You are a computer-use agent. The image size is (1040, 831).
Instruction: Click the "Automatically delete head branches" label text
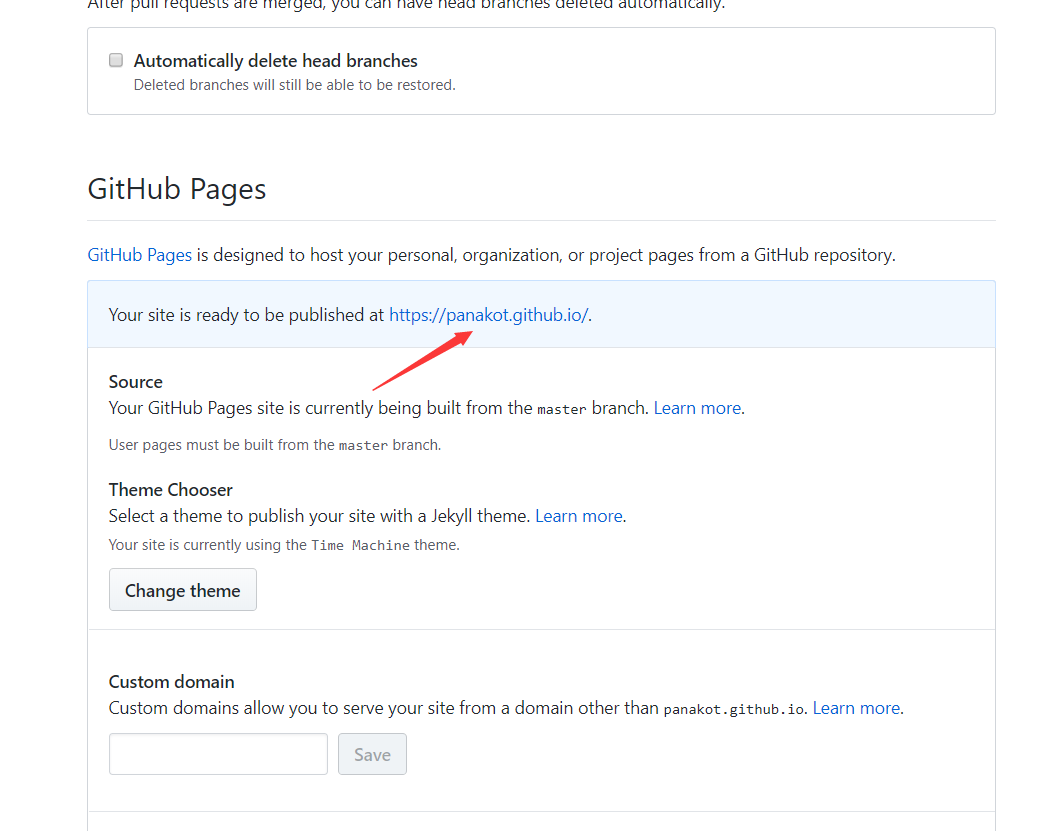(275, 61)
